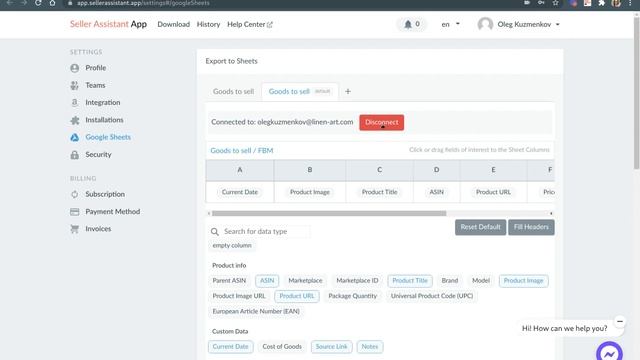Viewport: 640px width, 360px height.
Task: Toggle the Notes chip
Action: (x=370, y=347)
